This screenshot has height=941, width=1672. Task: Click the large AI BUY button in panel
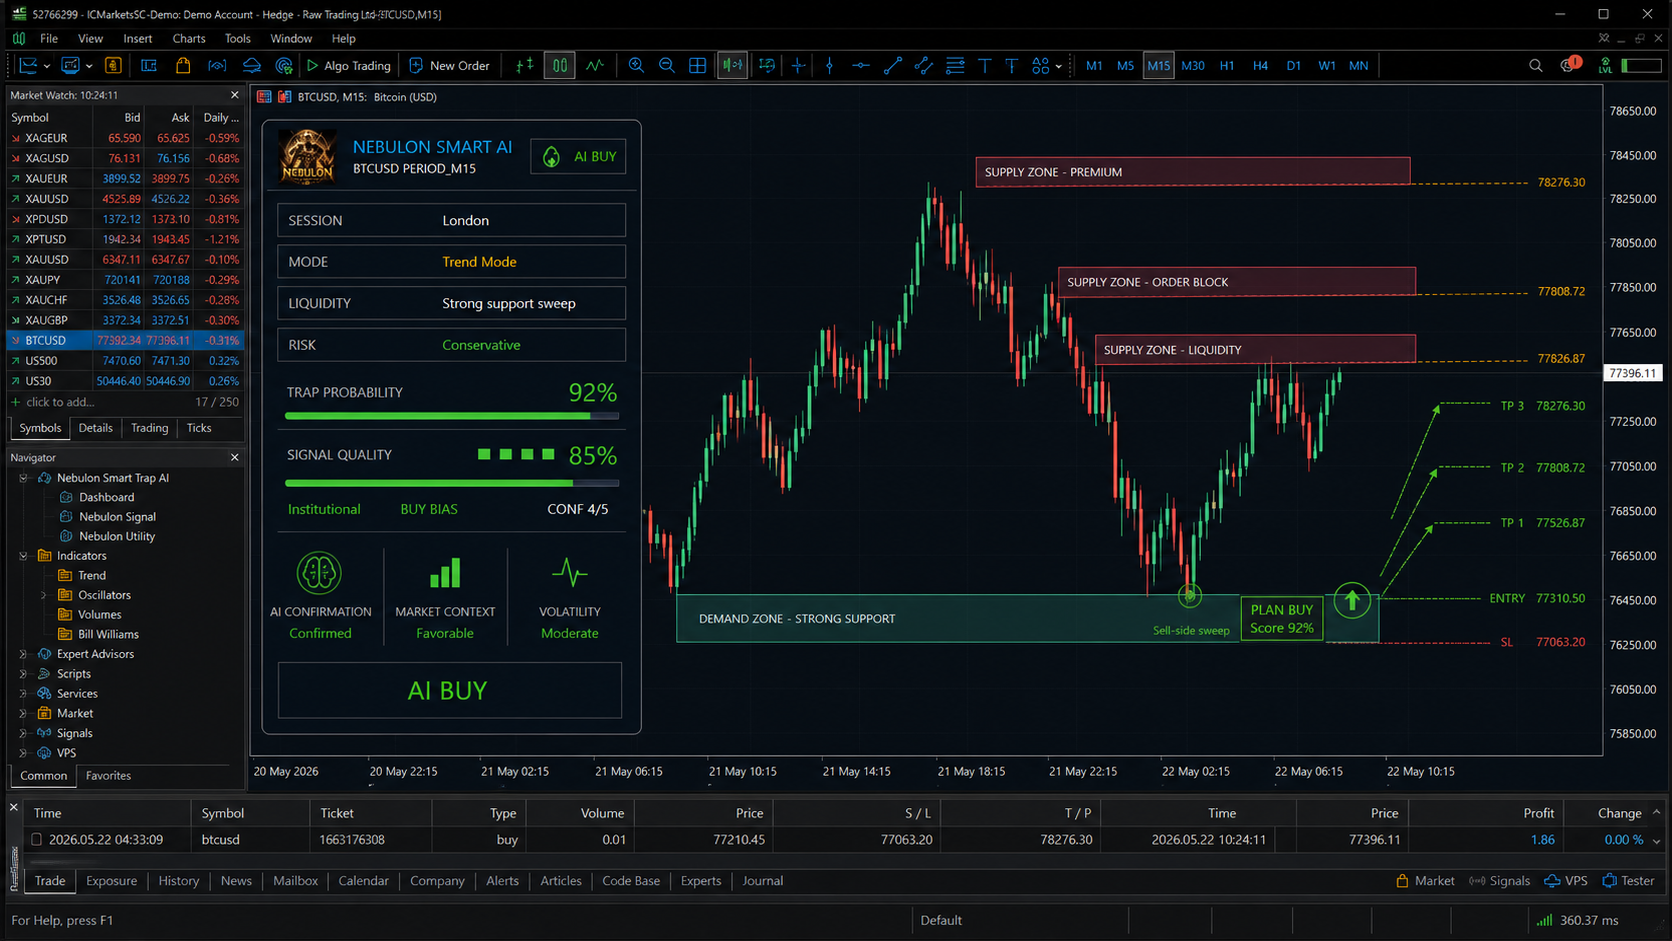[449, 690]
